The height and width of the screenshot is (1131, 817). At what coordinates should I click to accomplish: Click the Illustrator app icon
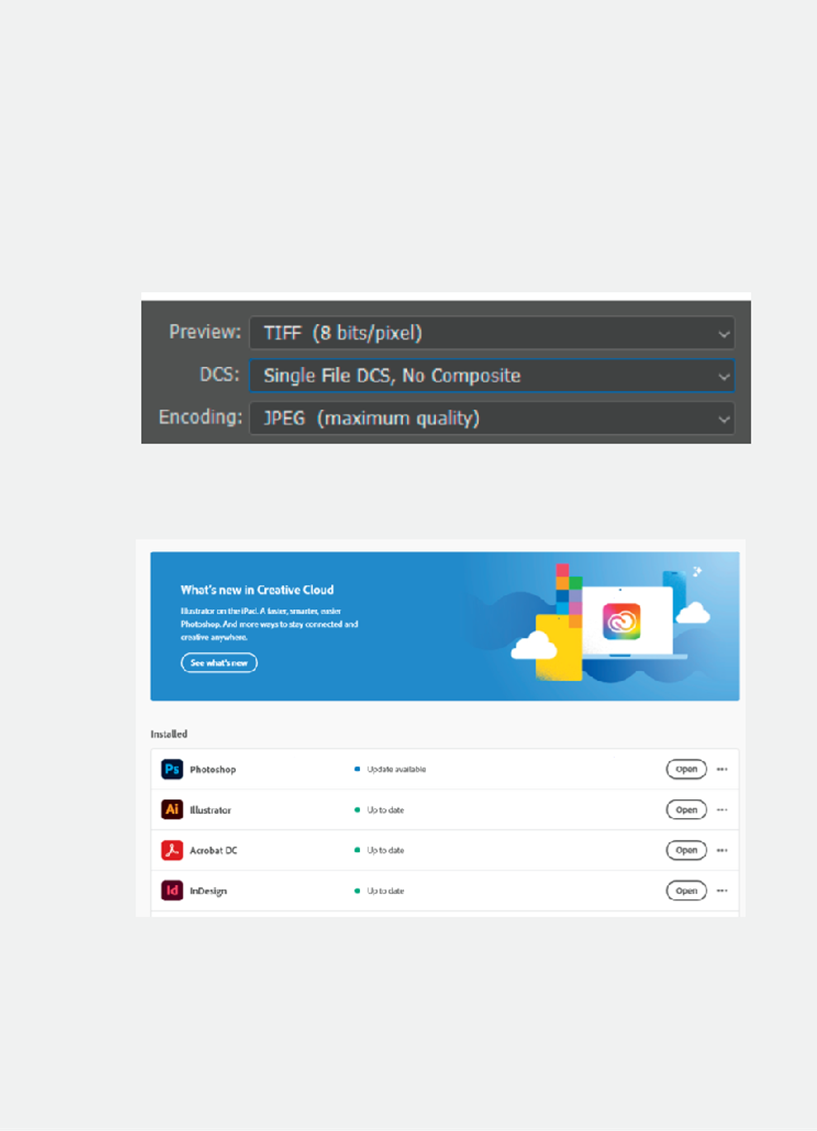[x=172, y=809]
